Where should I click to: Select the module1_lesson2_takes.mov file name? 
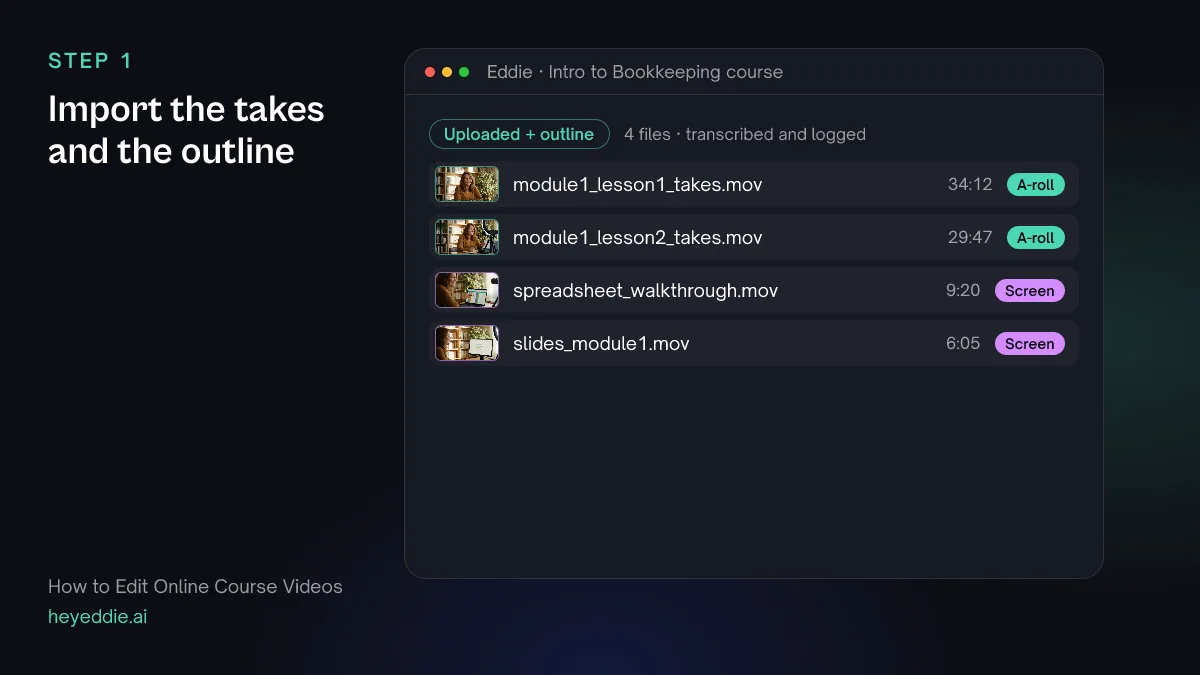(637, 237)
